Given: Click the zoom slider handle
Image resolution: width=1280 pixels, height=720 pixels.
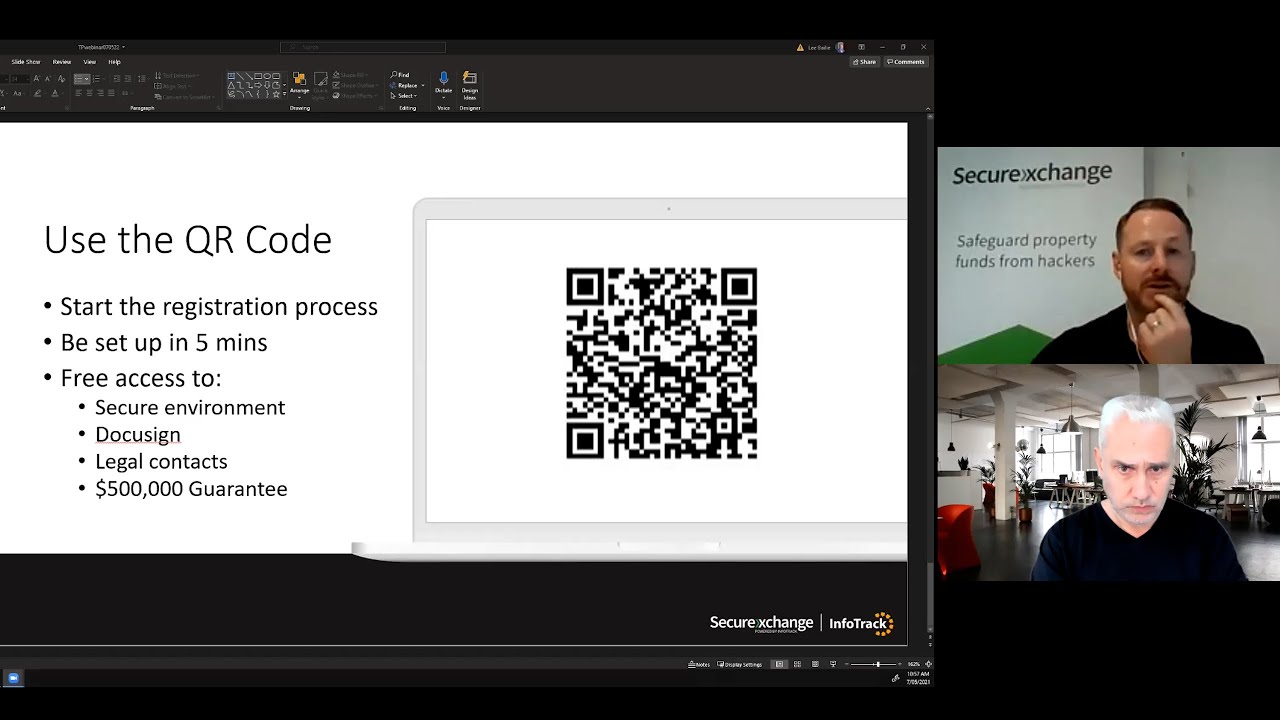Looking at the screenshot, I should pos(878,664).
